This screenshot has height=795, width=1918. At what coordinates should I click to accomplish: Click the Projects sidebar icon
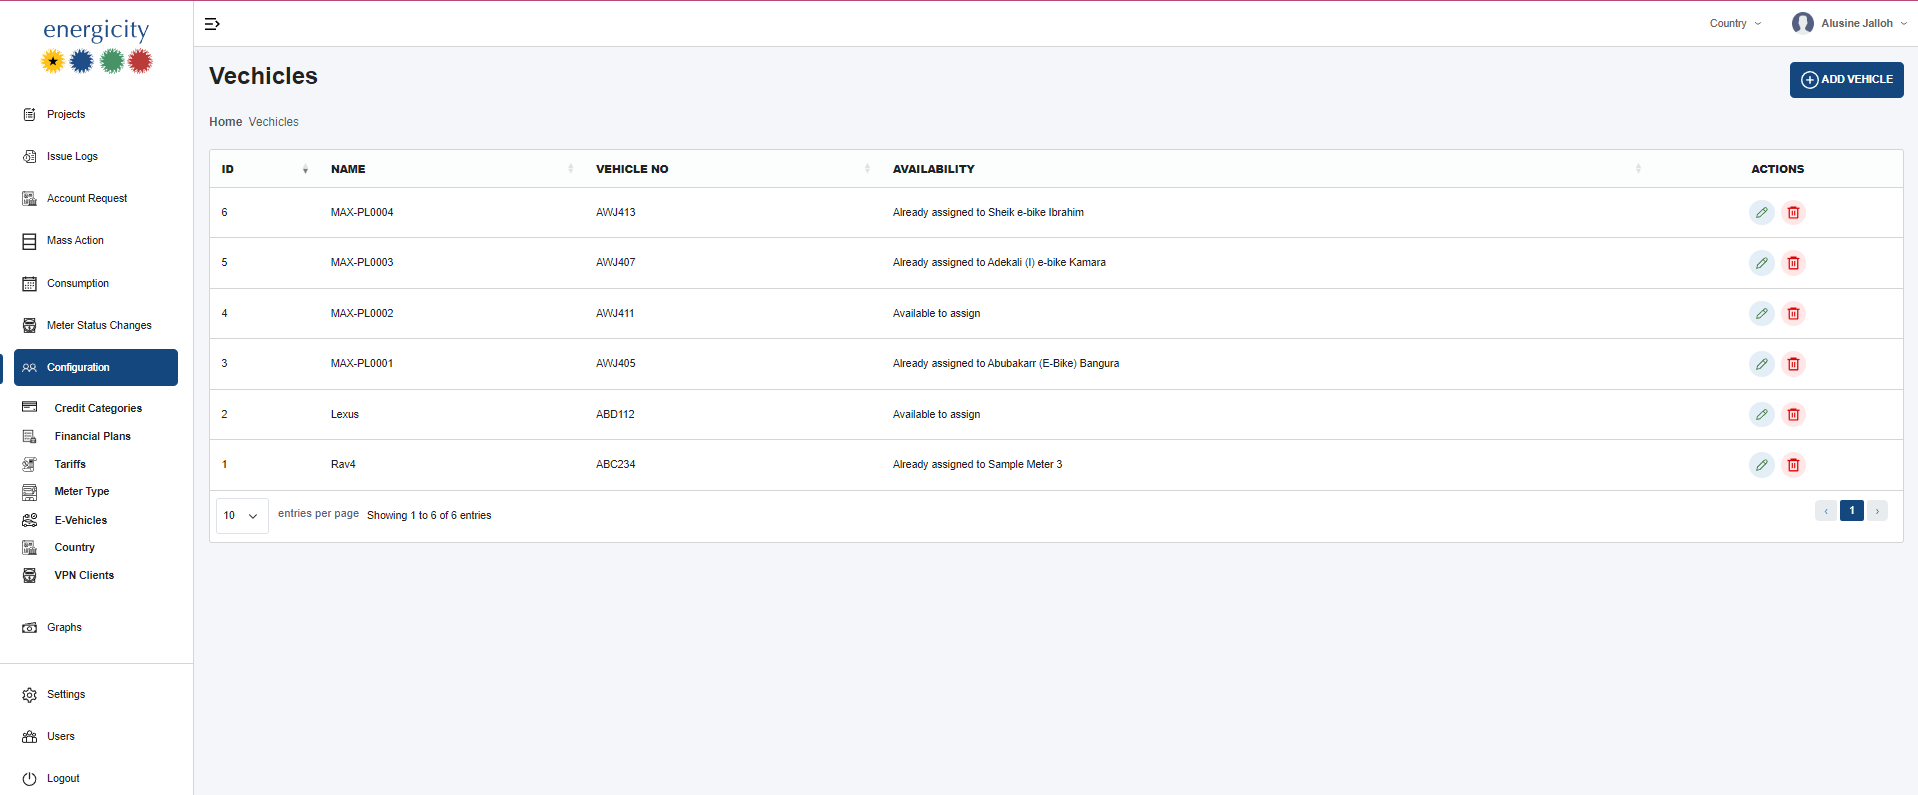[x=29, y=114]
